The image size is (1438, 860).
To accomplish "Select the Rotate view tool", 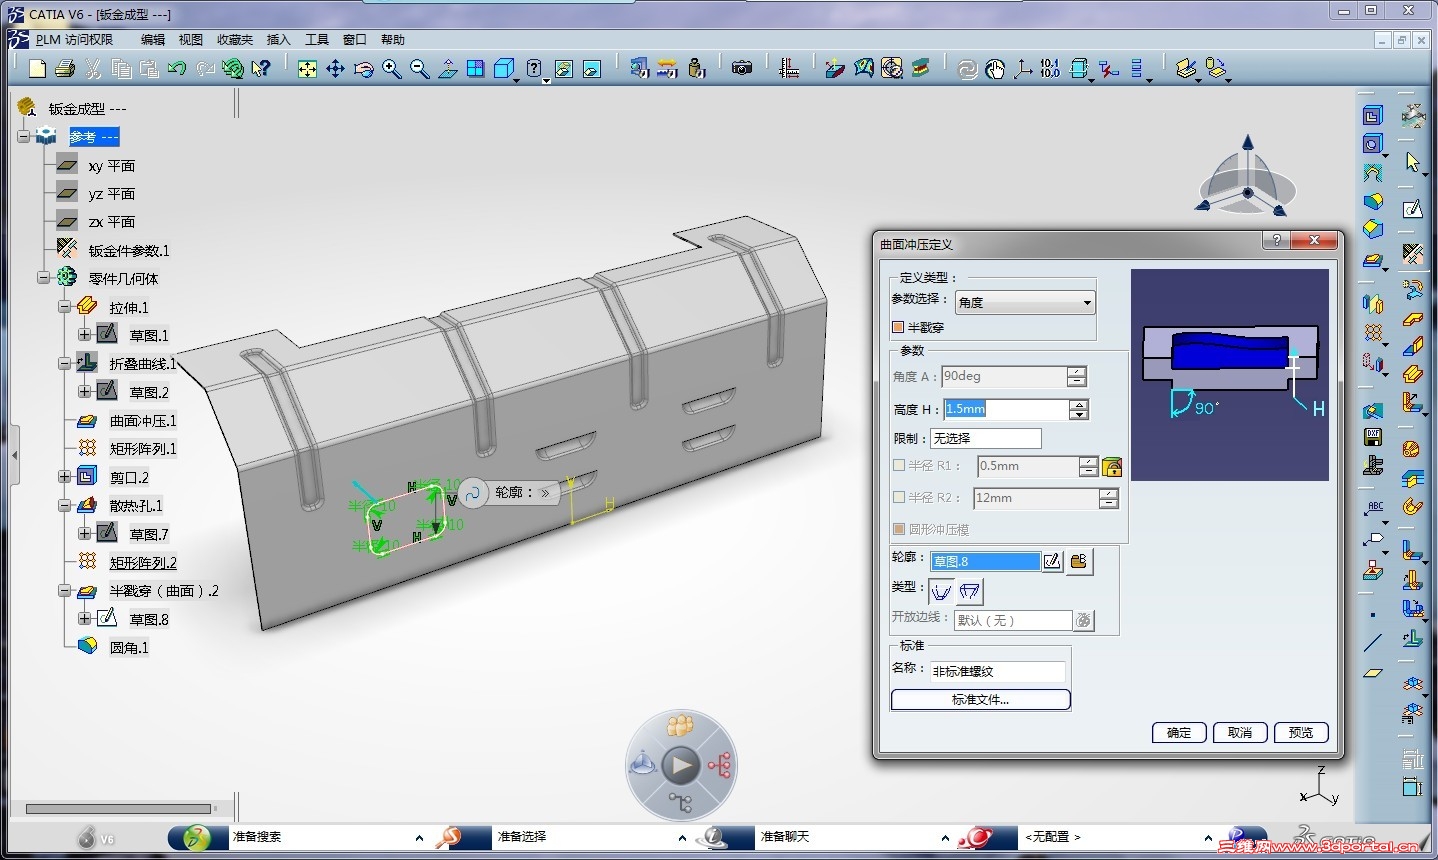I will (363, 68).
